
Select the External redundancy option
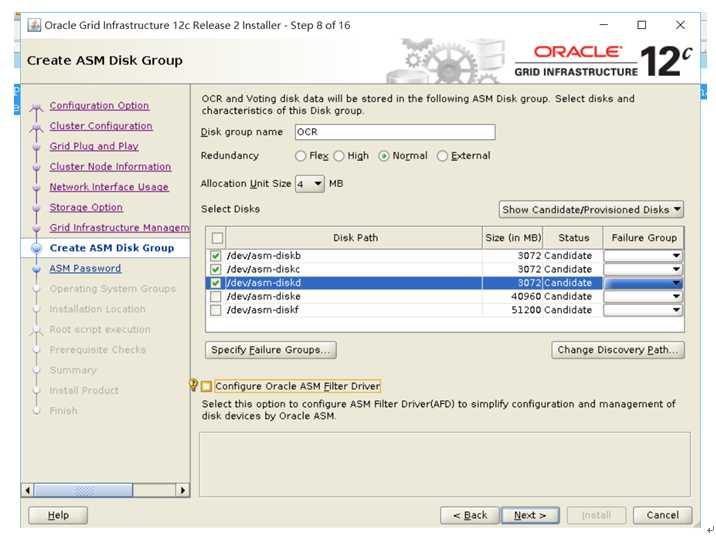click(442, 156)
